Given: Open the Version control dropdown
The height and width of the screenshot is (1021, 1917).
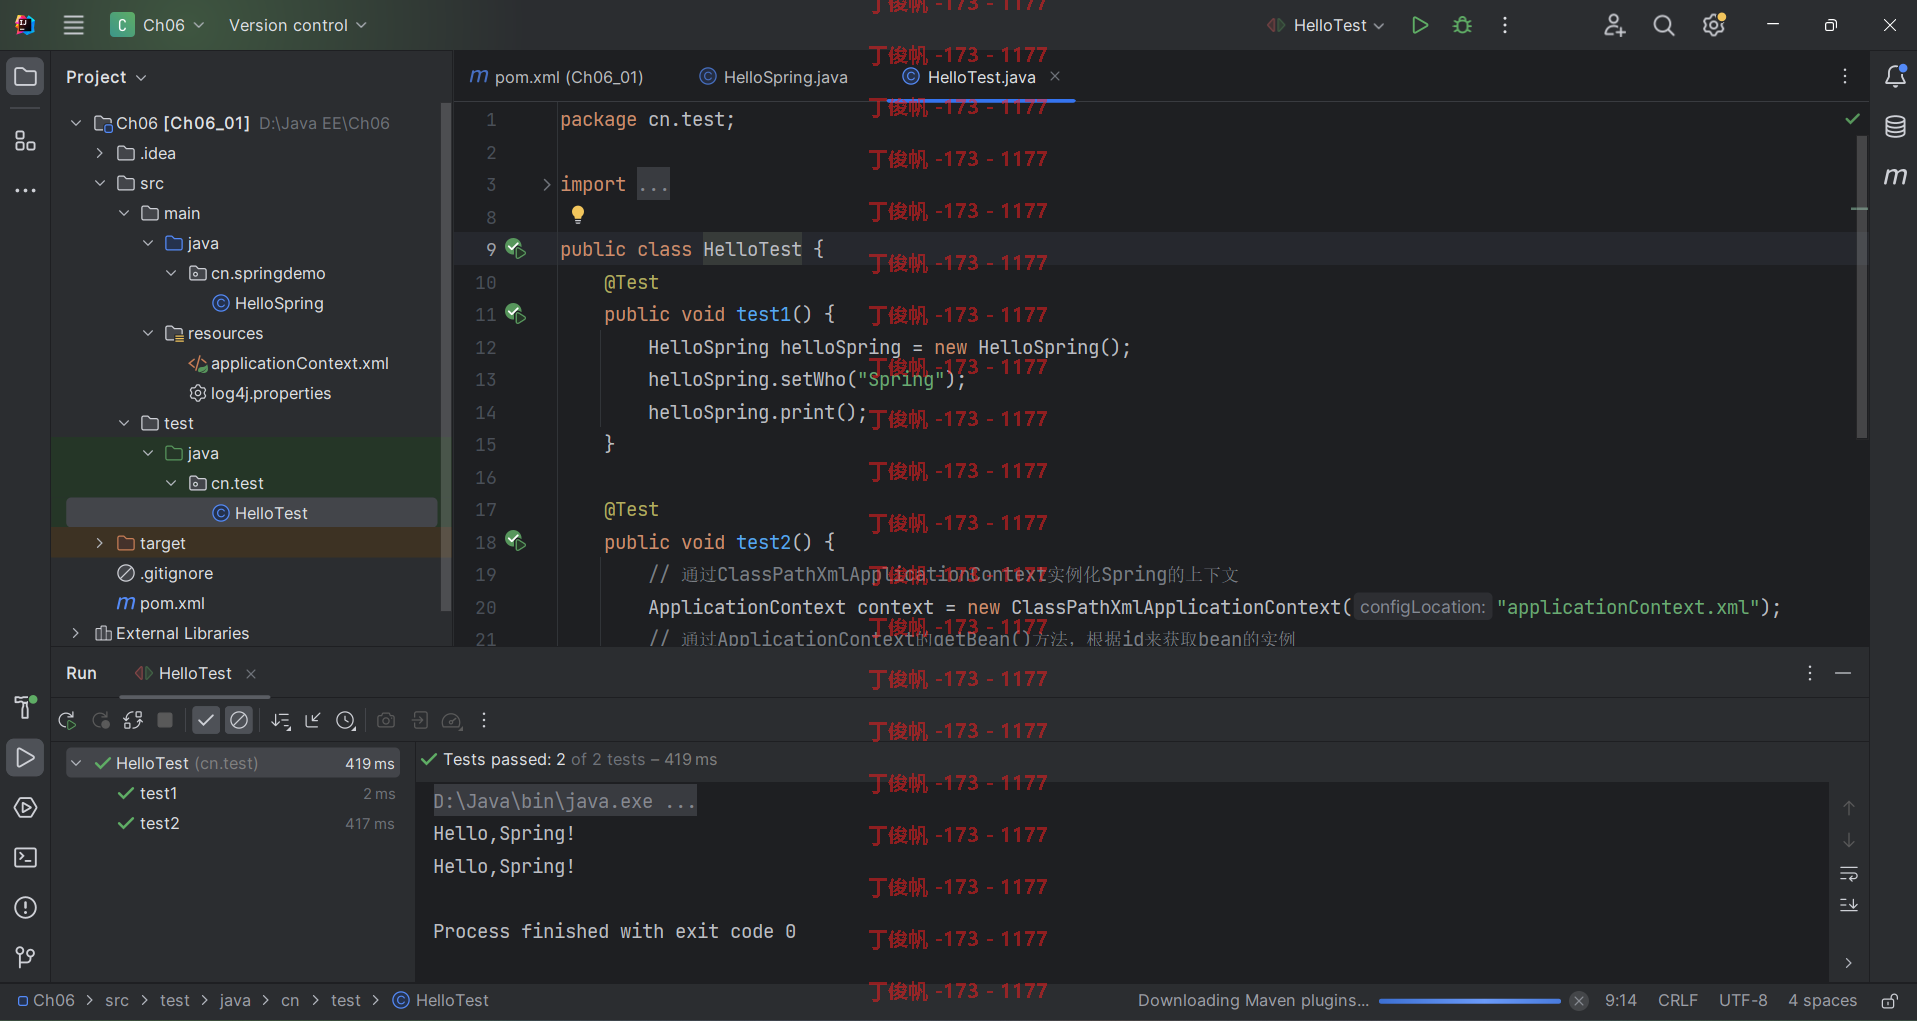Looking at the screenshot, I should (x=297, y=25).
